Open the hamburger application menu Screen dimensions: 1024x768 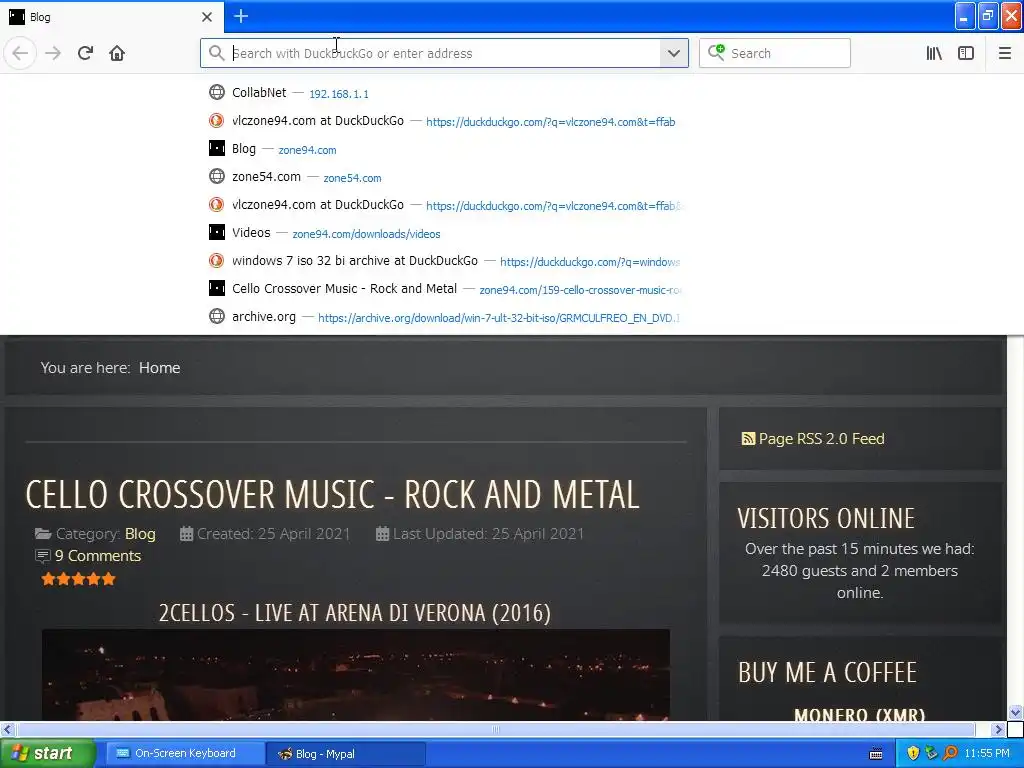tap(1004, 53)
